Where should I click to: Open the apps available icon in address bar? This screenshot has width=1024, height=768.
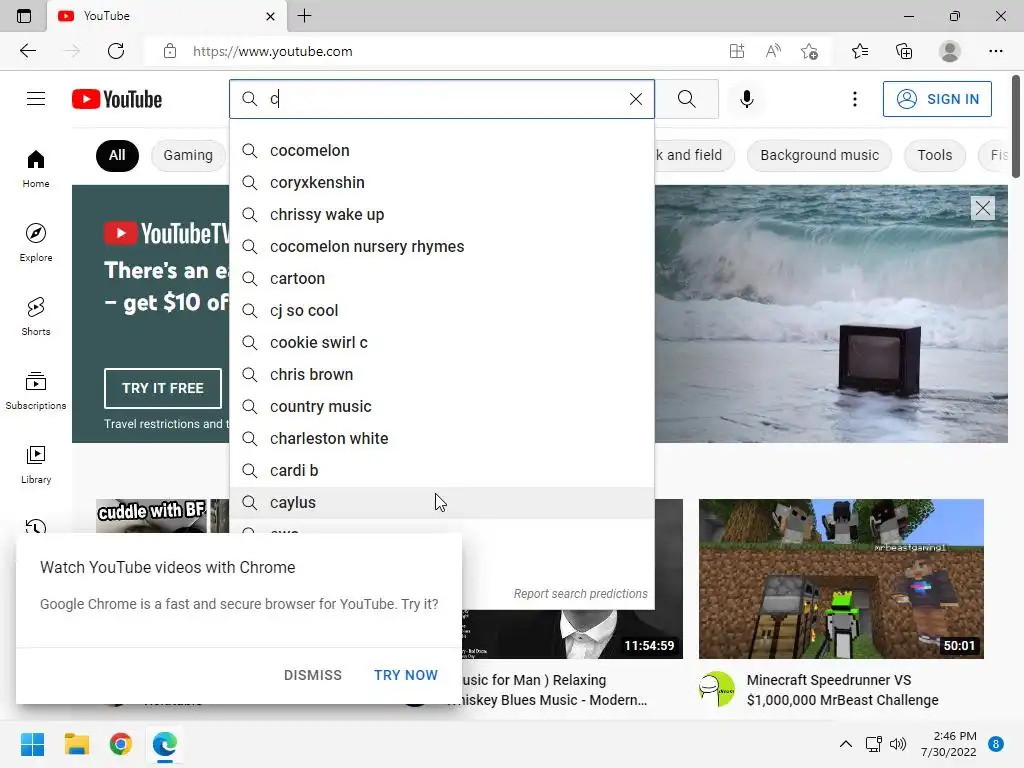[x=737, y=51]
